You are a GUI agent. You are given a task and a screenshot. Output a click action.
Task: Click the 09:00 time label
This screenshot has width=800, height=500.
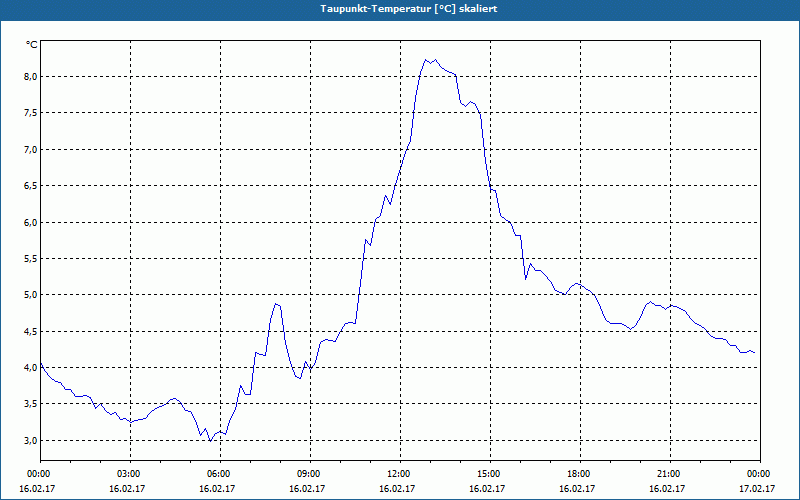(x=307, y=474)
